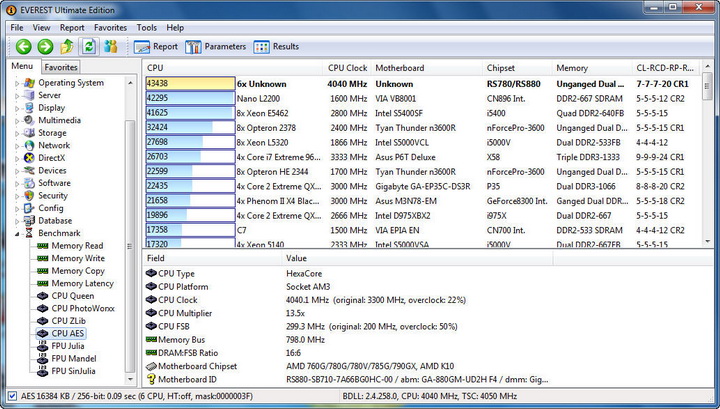720x409 pixels.
Task: Select the Storage drive icon
Action: 29,133
